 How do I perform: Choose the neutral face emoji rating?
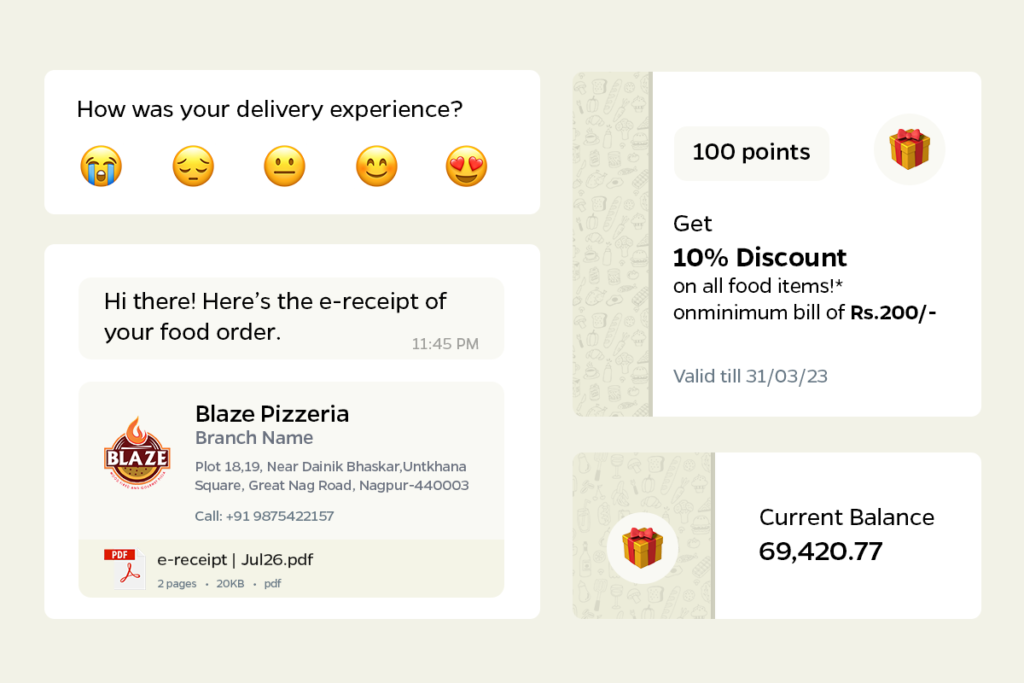click(x=284, y=166)
